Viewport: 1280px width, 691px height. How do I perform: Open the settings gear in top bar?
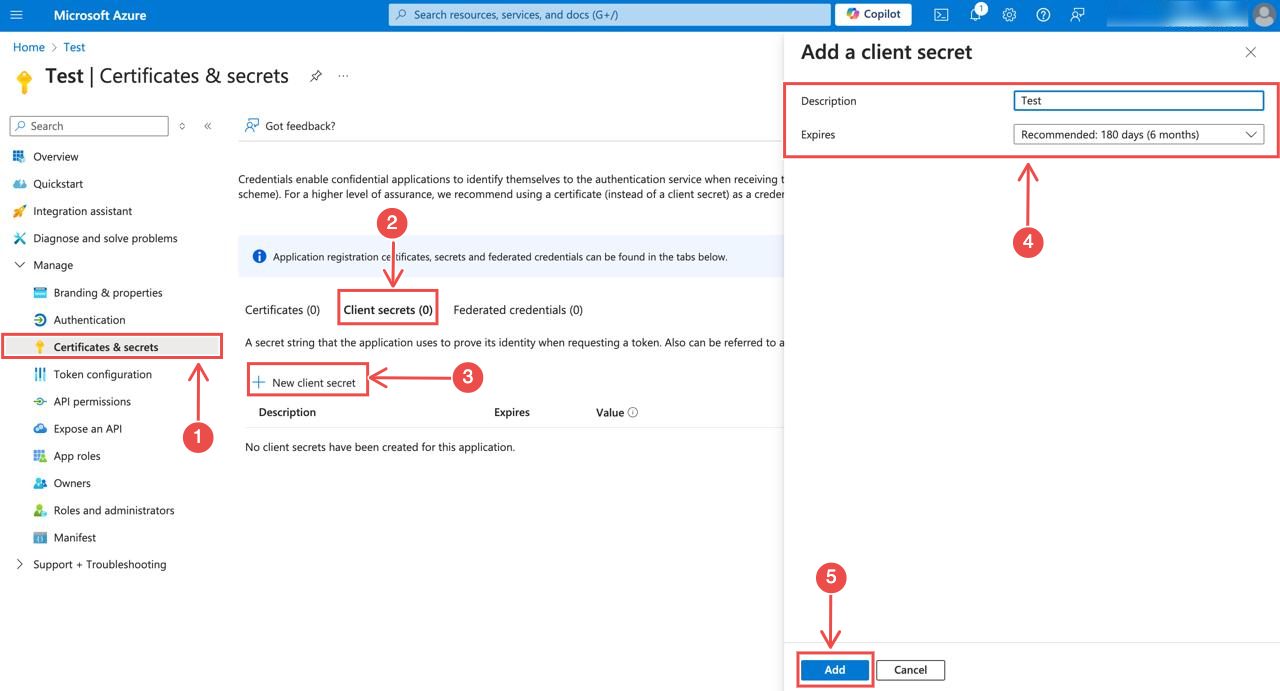pyautogui.click(x=1008, y=14)
